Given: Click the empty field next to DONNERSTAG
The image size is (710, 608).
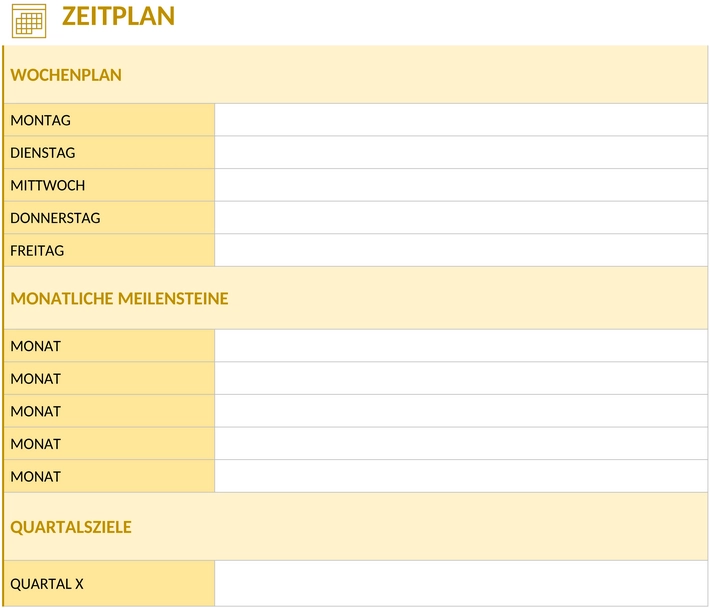Looking at the screenshot, I should (461, 218).
